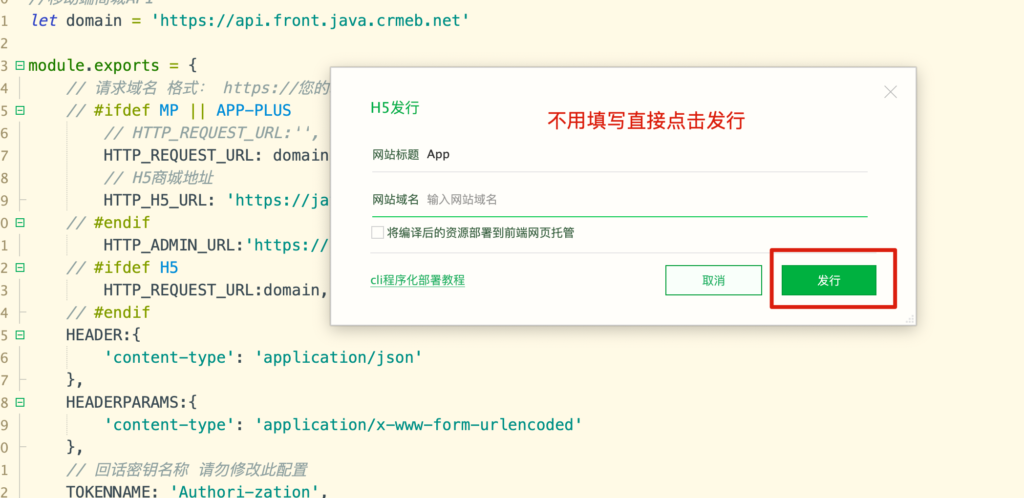Check 将编译后的资源部署到前端网页托管 checkbox
This screenshot has width=1024, height=498.
click(x=377, y=232)
